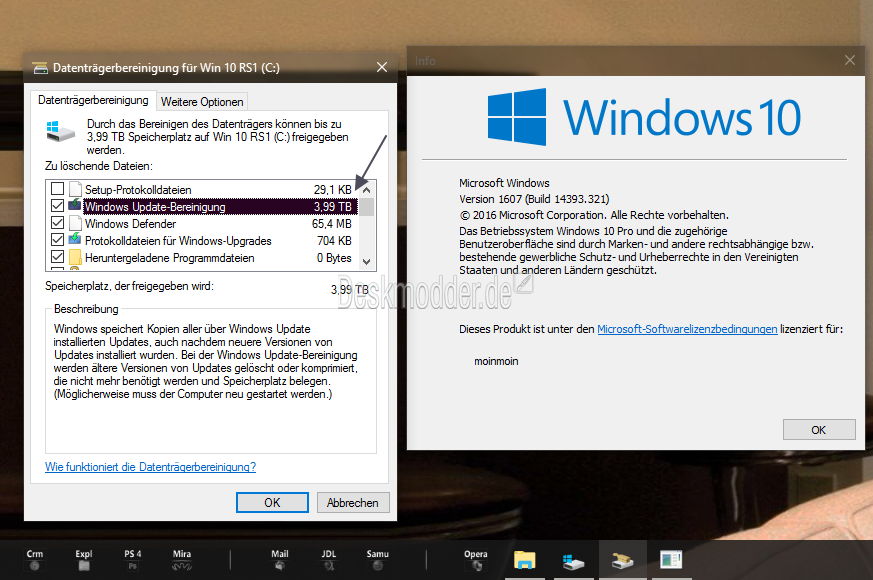Click the Abbrechen button
Viewport: 873px width, 580px height.
tap(352, 503)
